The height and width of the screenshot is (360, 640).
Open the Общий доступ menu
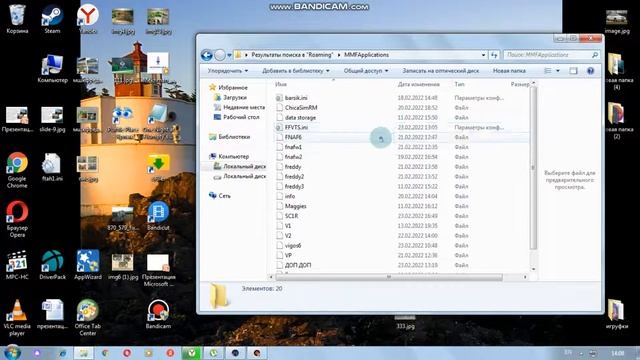366,71
